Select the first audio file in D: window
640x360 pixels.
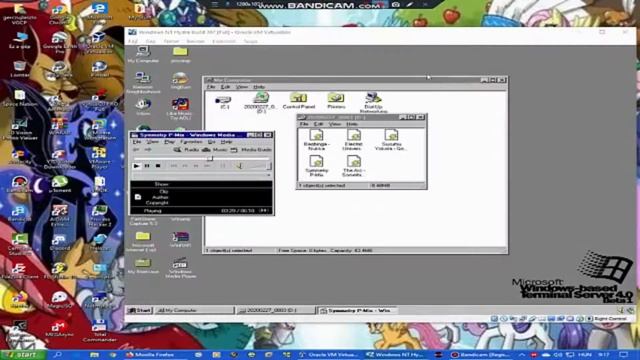316,140
